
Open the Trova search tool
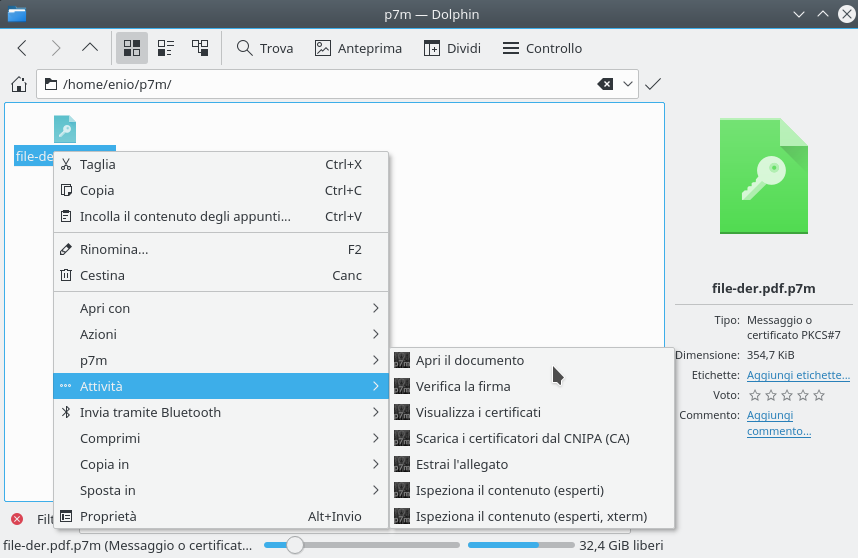click(x=265, y=48)
